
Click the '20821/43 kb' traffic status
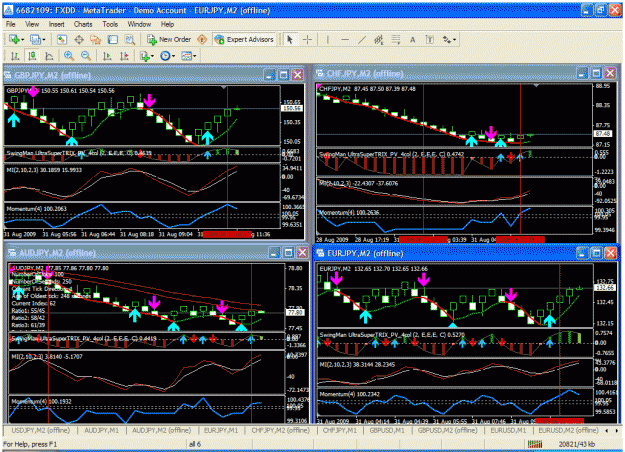tap(576, 444)
